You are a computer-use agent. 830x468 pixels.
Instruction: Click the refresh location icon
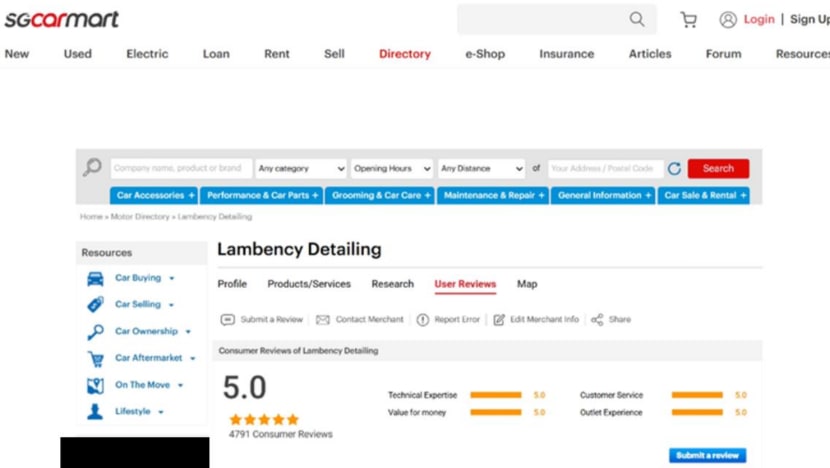674,169
